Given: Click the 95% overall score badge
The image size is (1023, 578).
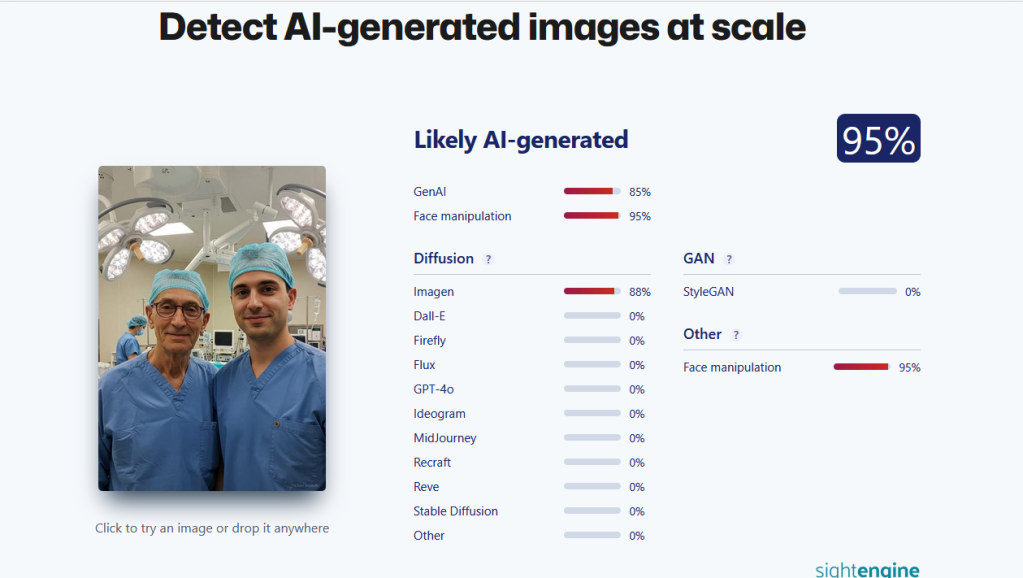Looking at the screenshot, I should pos(878,139).
